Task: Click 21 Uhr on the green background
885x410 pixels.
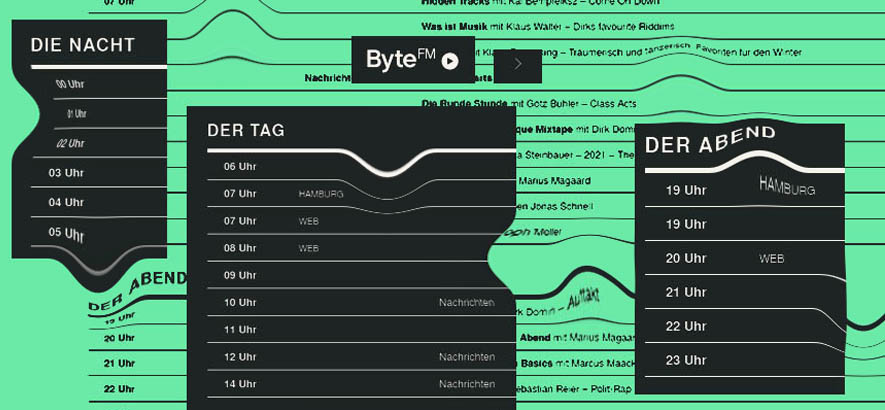Action: tap(119, 363)
